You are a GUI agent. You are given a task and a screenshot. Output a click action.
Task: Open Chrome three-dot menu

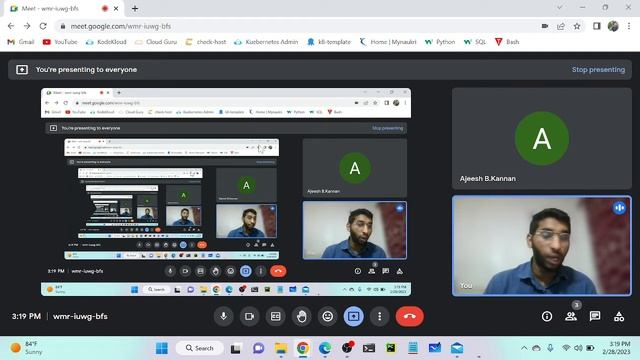(x=629, y=26)
